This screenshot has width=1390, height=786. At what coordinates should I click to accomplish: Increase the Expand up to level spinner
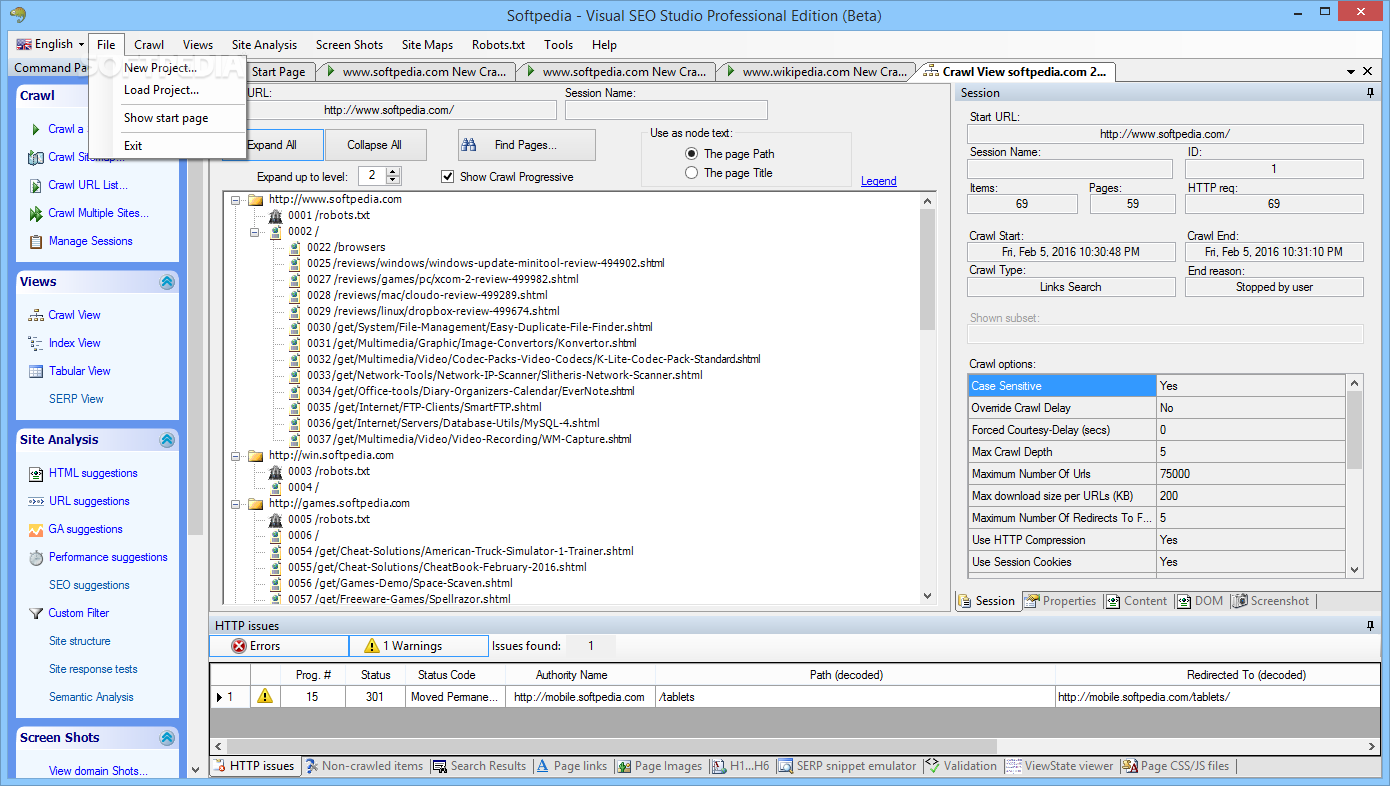click(393, 171)
